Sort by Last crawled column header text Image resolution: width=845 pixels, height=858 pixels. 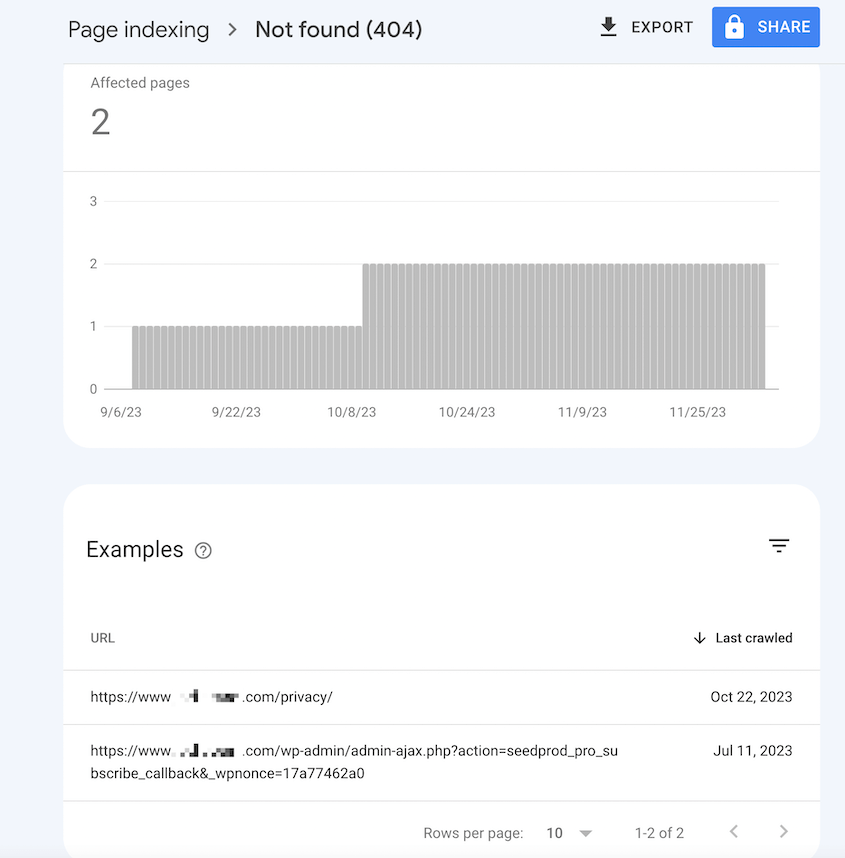pyautogui.click(x=753, y=638)
